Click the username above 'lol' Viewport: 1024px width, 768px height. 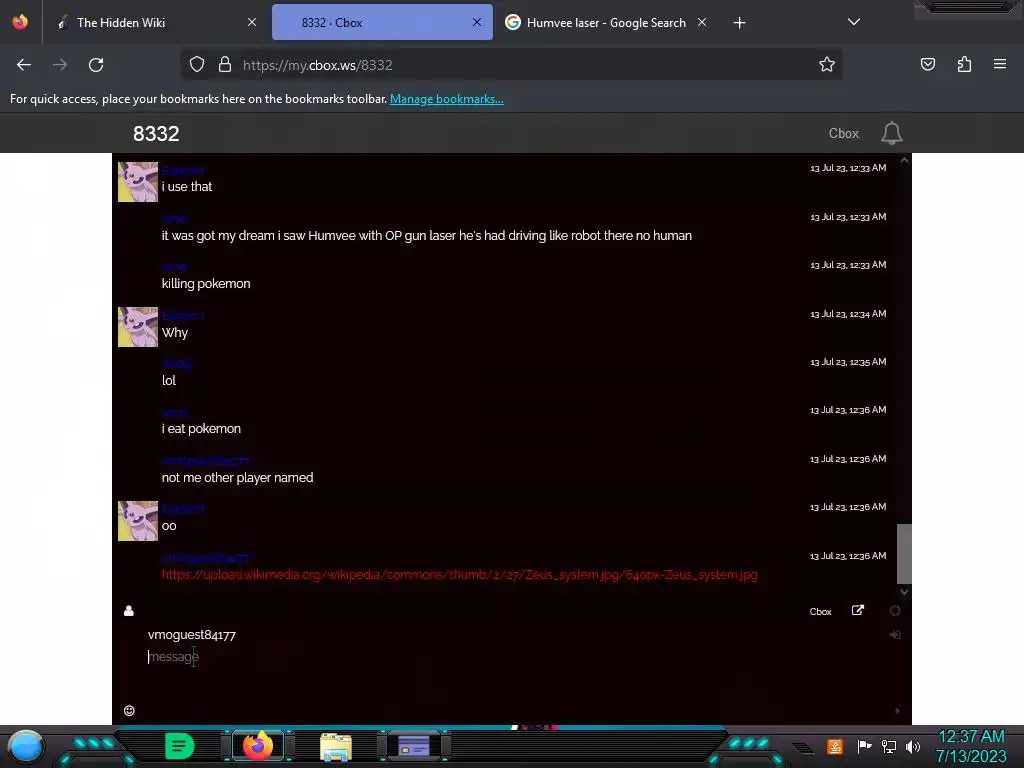(x=177, y=364)
